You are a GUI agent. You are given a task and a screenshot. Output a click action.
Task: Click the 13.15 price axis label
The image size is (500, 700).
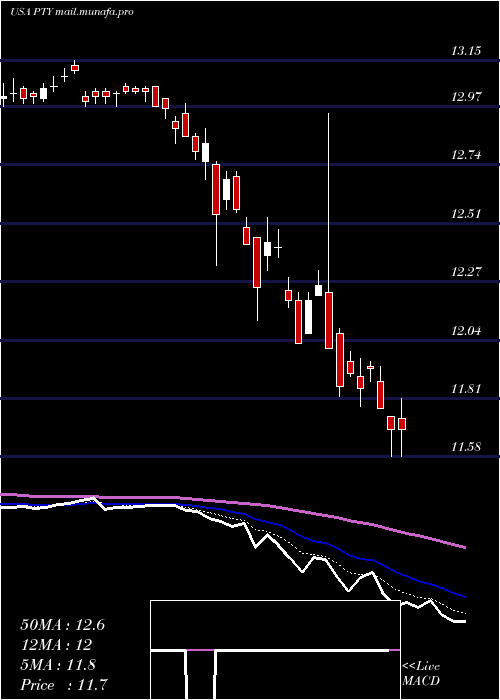pos(466,50)
